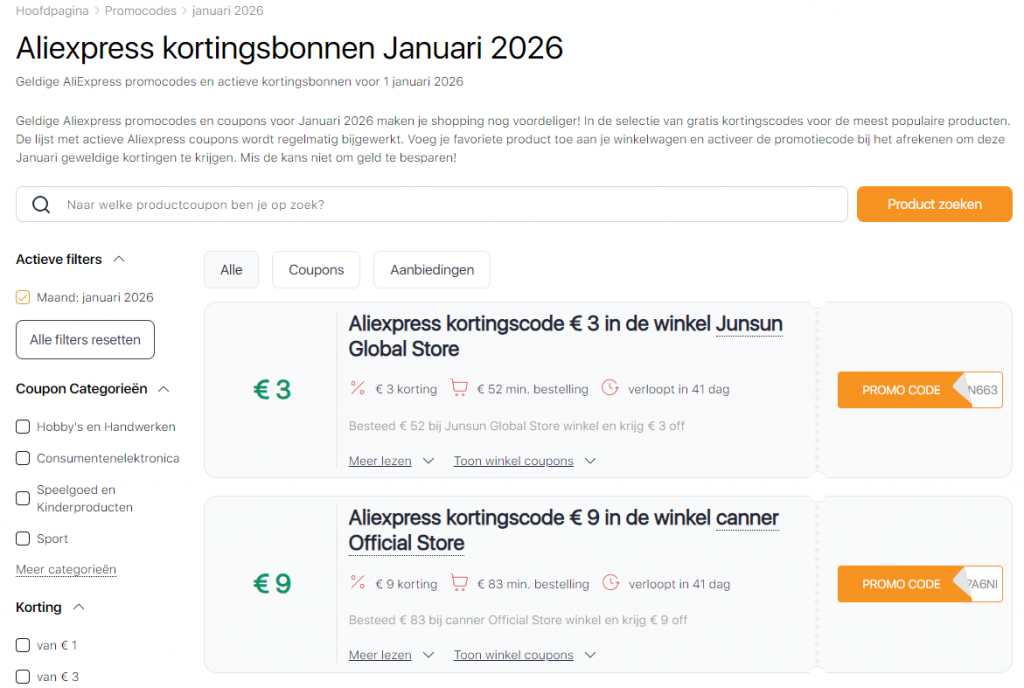Enable the van € 1 korting checkbox
The width and height of the screenshot is (1024, 688).
[21, 645]
